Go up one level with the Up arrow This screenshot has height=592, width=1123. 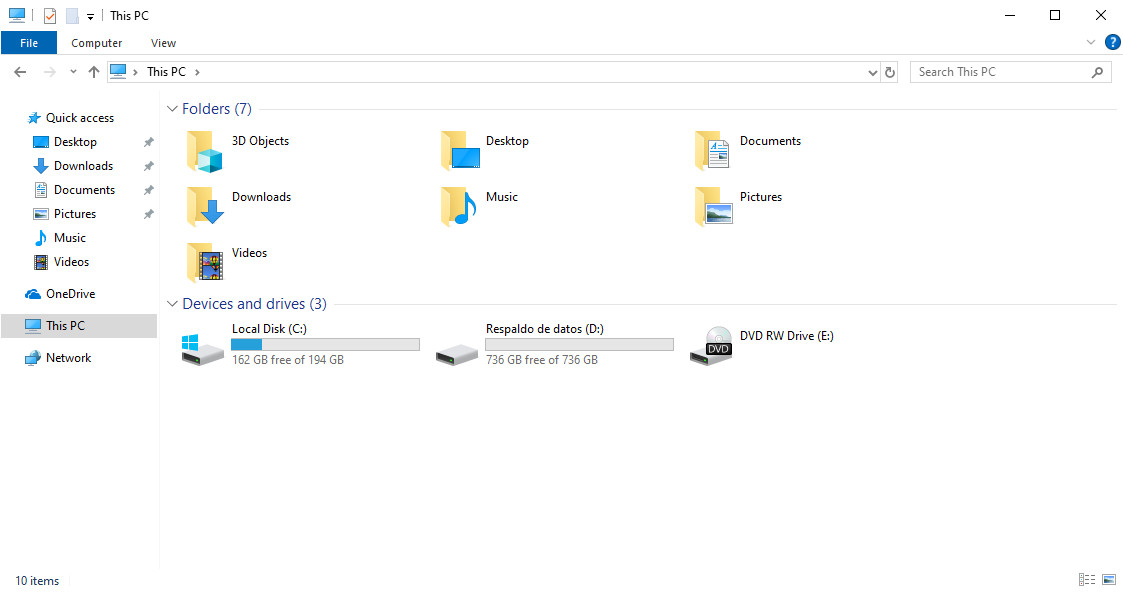pos(94,72)
